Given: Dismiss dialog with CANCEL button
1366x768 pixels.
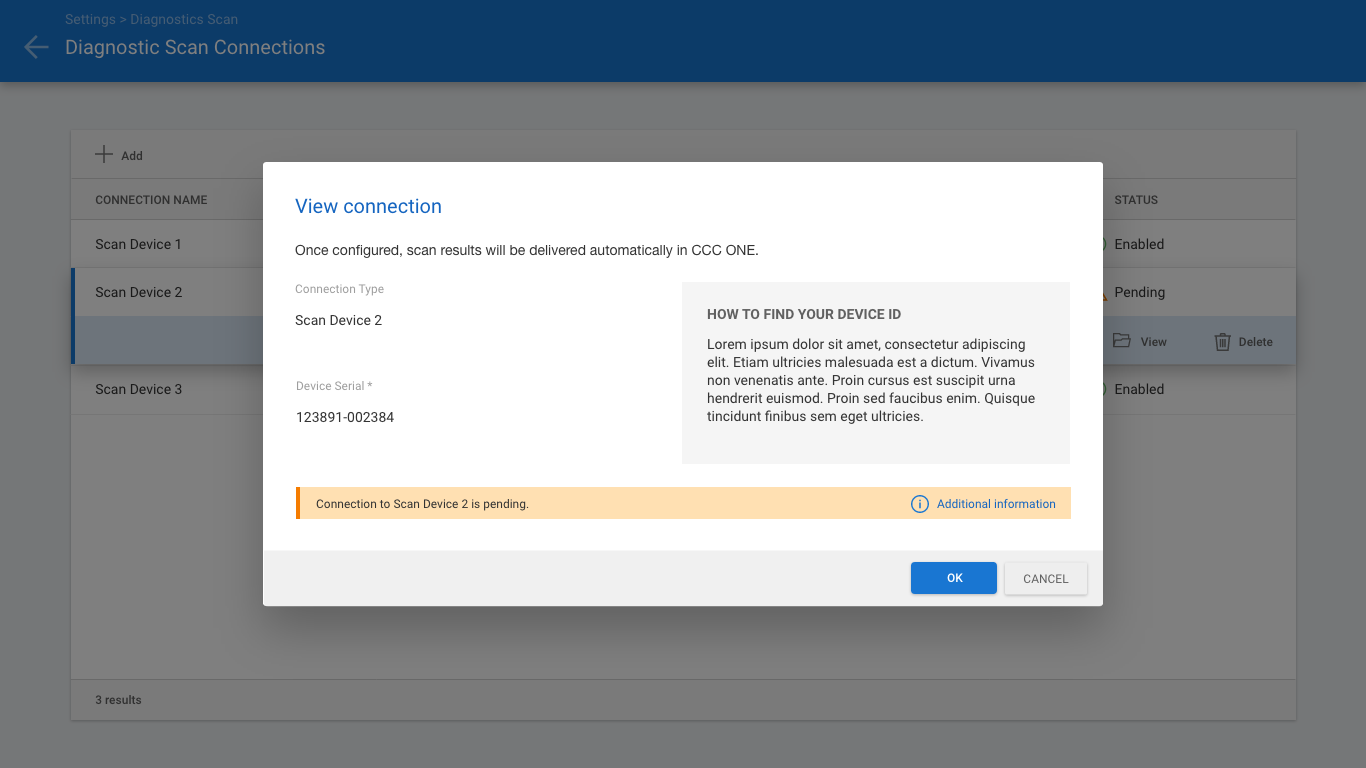Looking at the screenshot, I should (x=1046, y=579).
